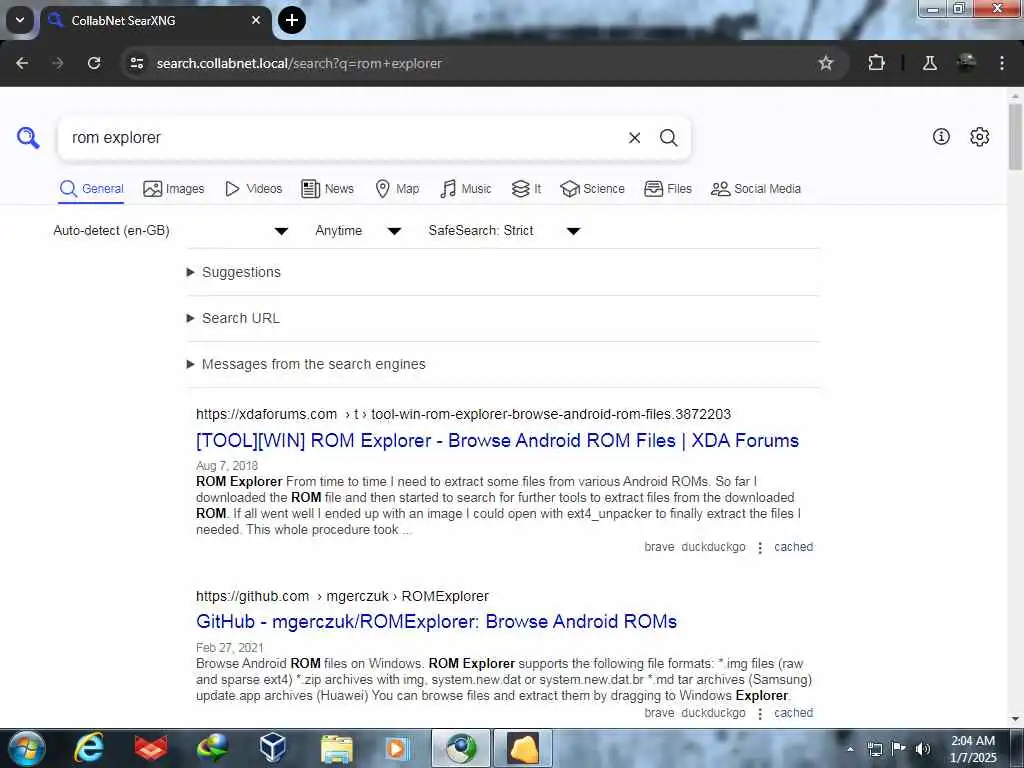Bookmark this page with star
1024x768 pixels.
point(826,63)
